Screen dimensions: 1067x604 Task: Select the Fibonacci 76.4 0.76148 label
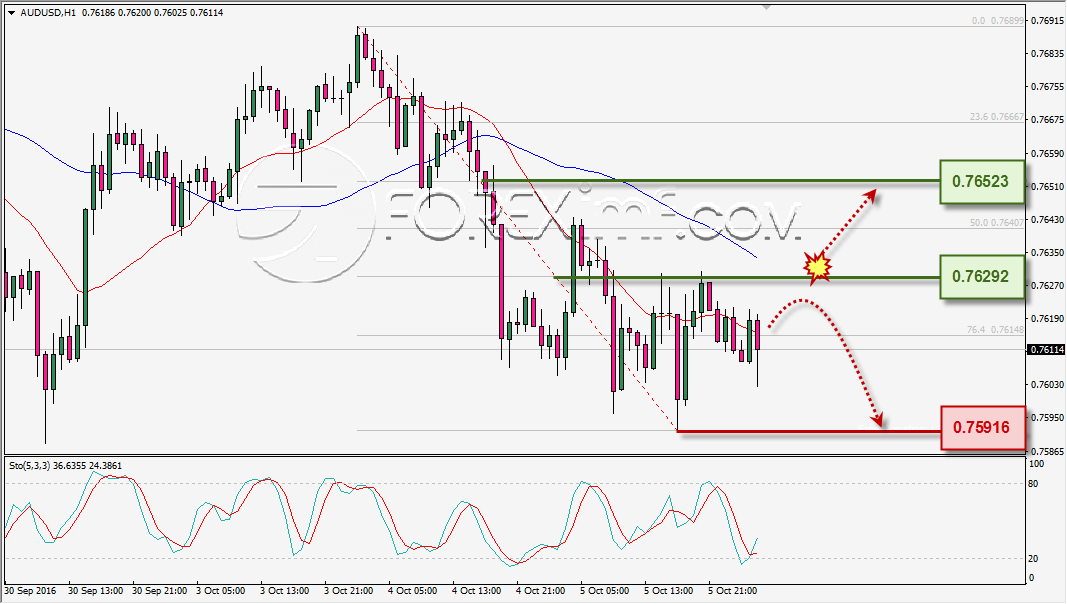point(995,329)
